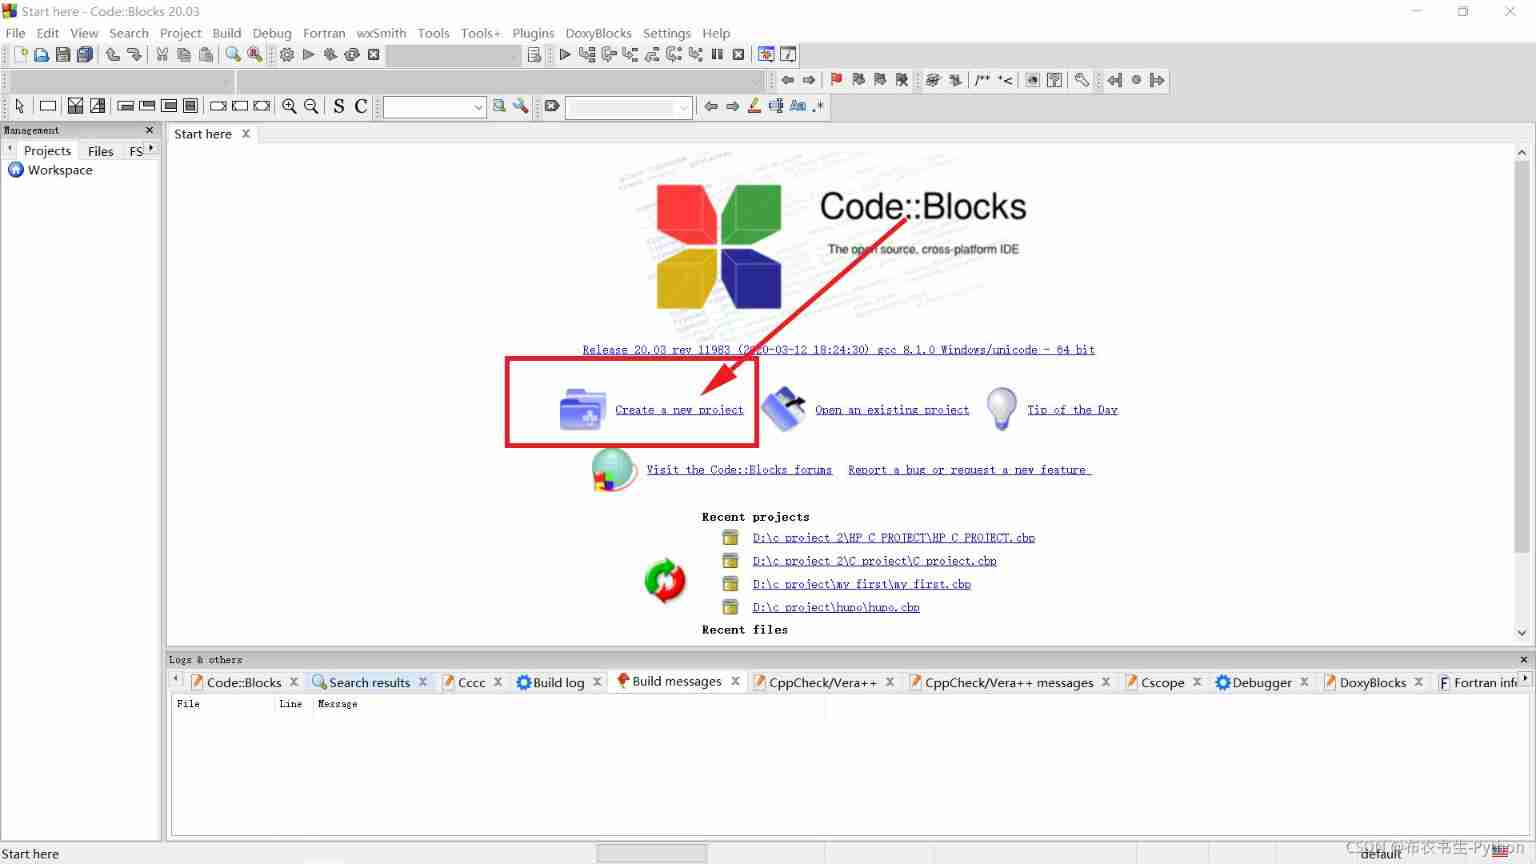Open the Build menu

coord(227,33)
